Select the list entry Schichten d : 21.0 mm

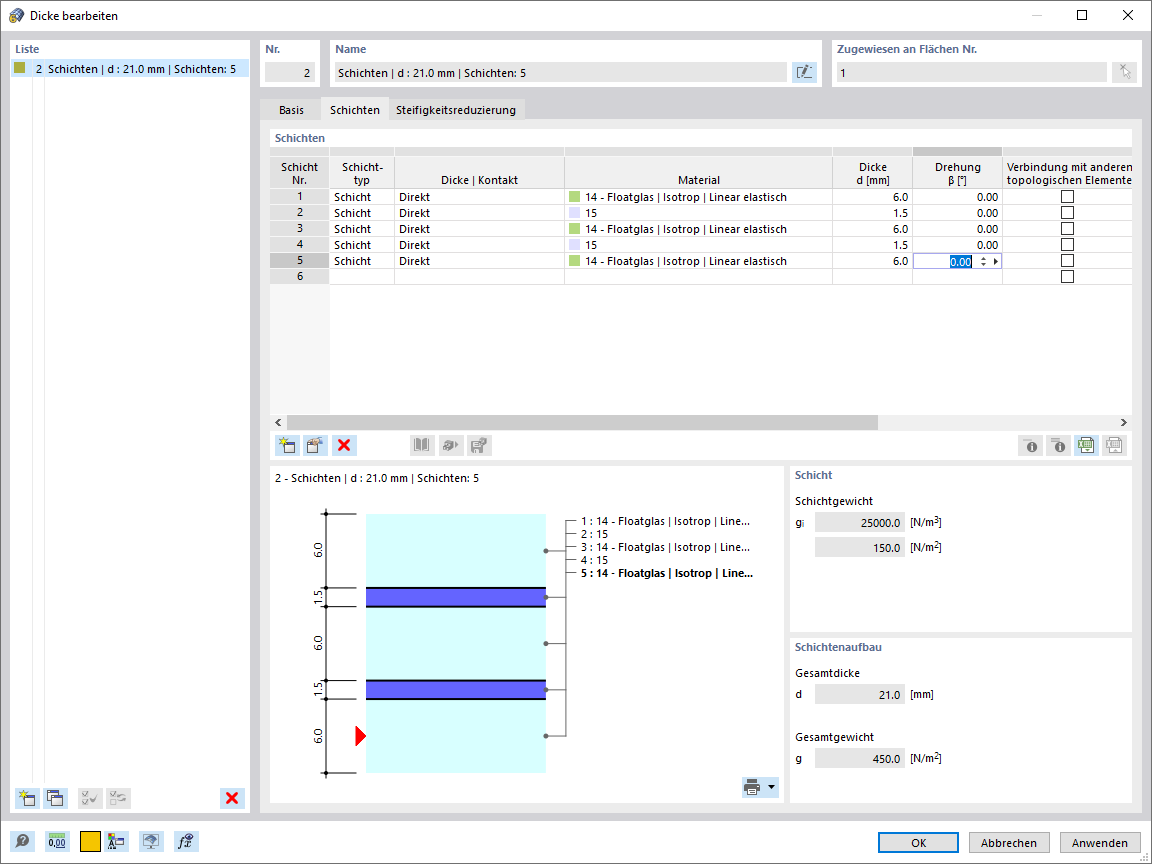[130, 69]
